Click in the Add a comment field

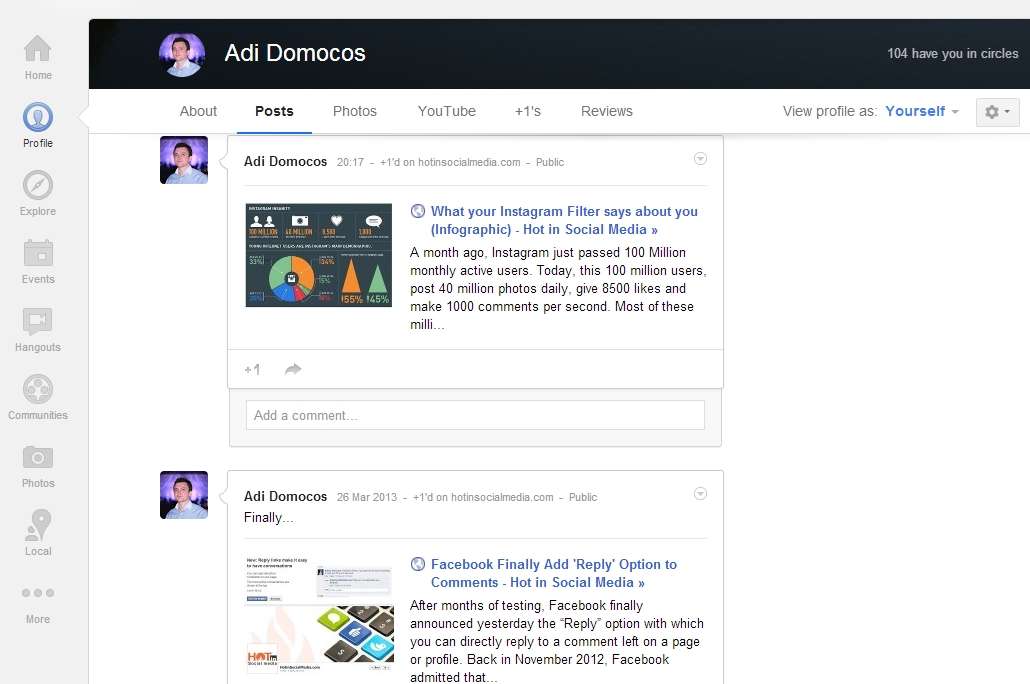pyautogui.click(x=475, y=415)
